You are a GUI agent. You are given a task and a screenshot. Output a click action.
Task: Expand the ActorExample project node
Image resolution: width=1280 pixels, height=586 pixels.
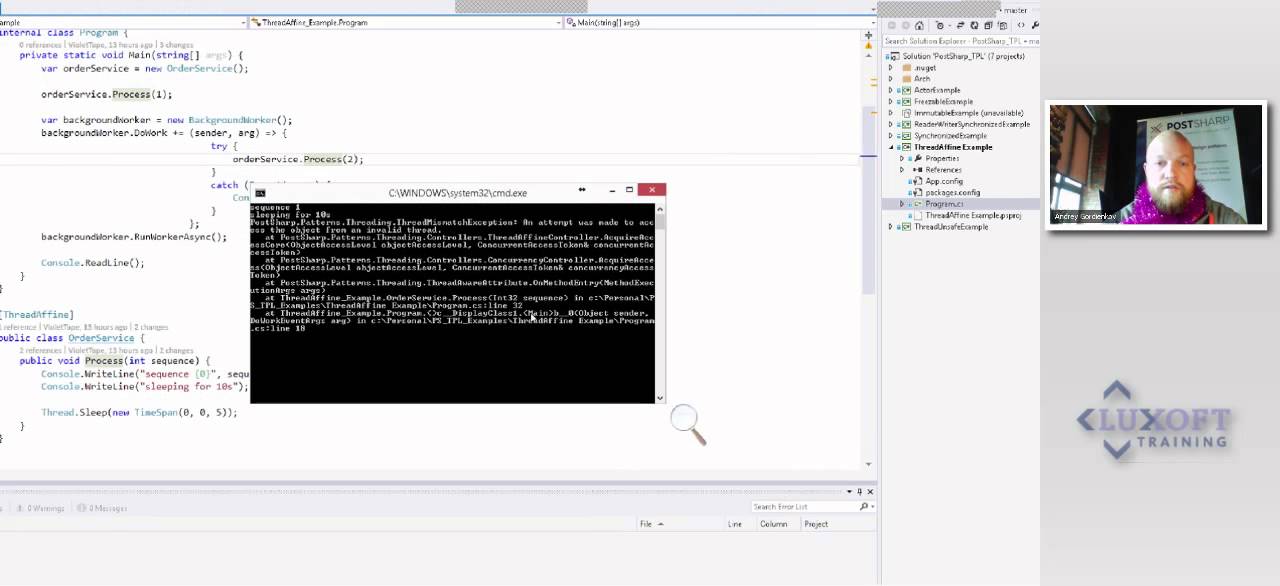891,90
